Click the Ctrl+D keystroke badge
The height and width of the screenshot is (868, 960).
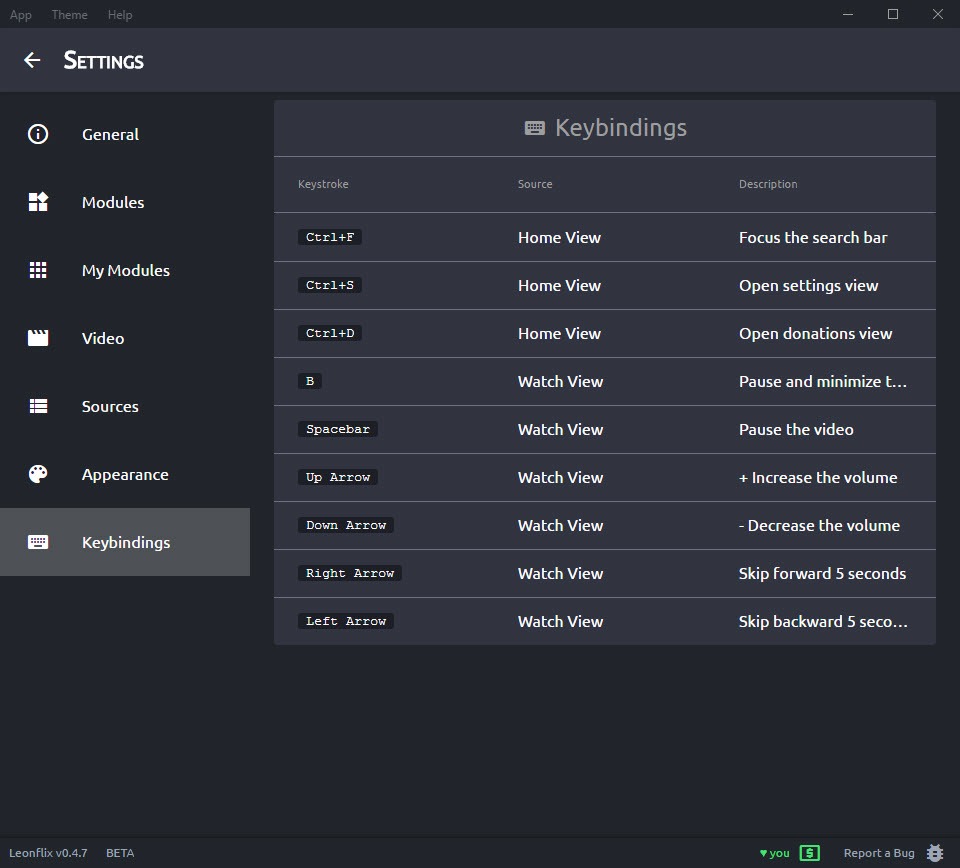[330, 333]
